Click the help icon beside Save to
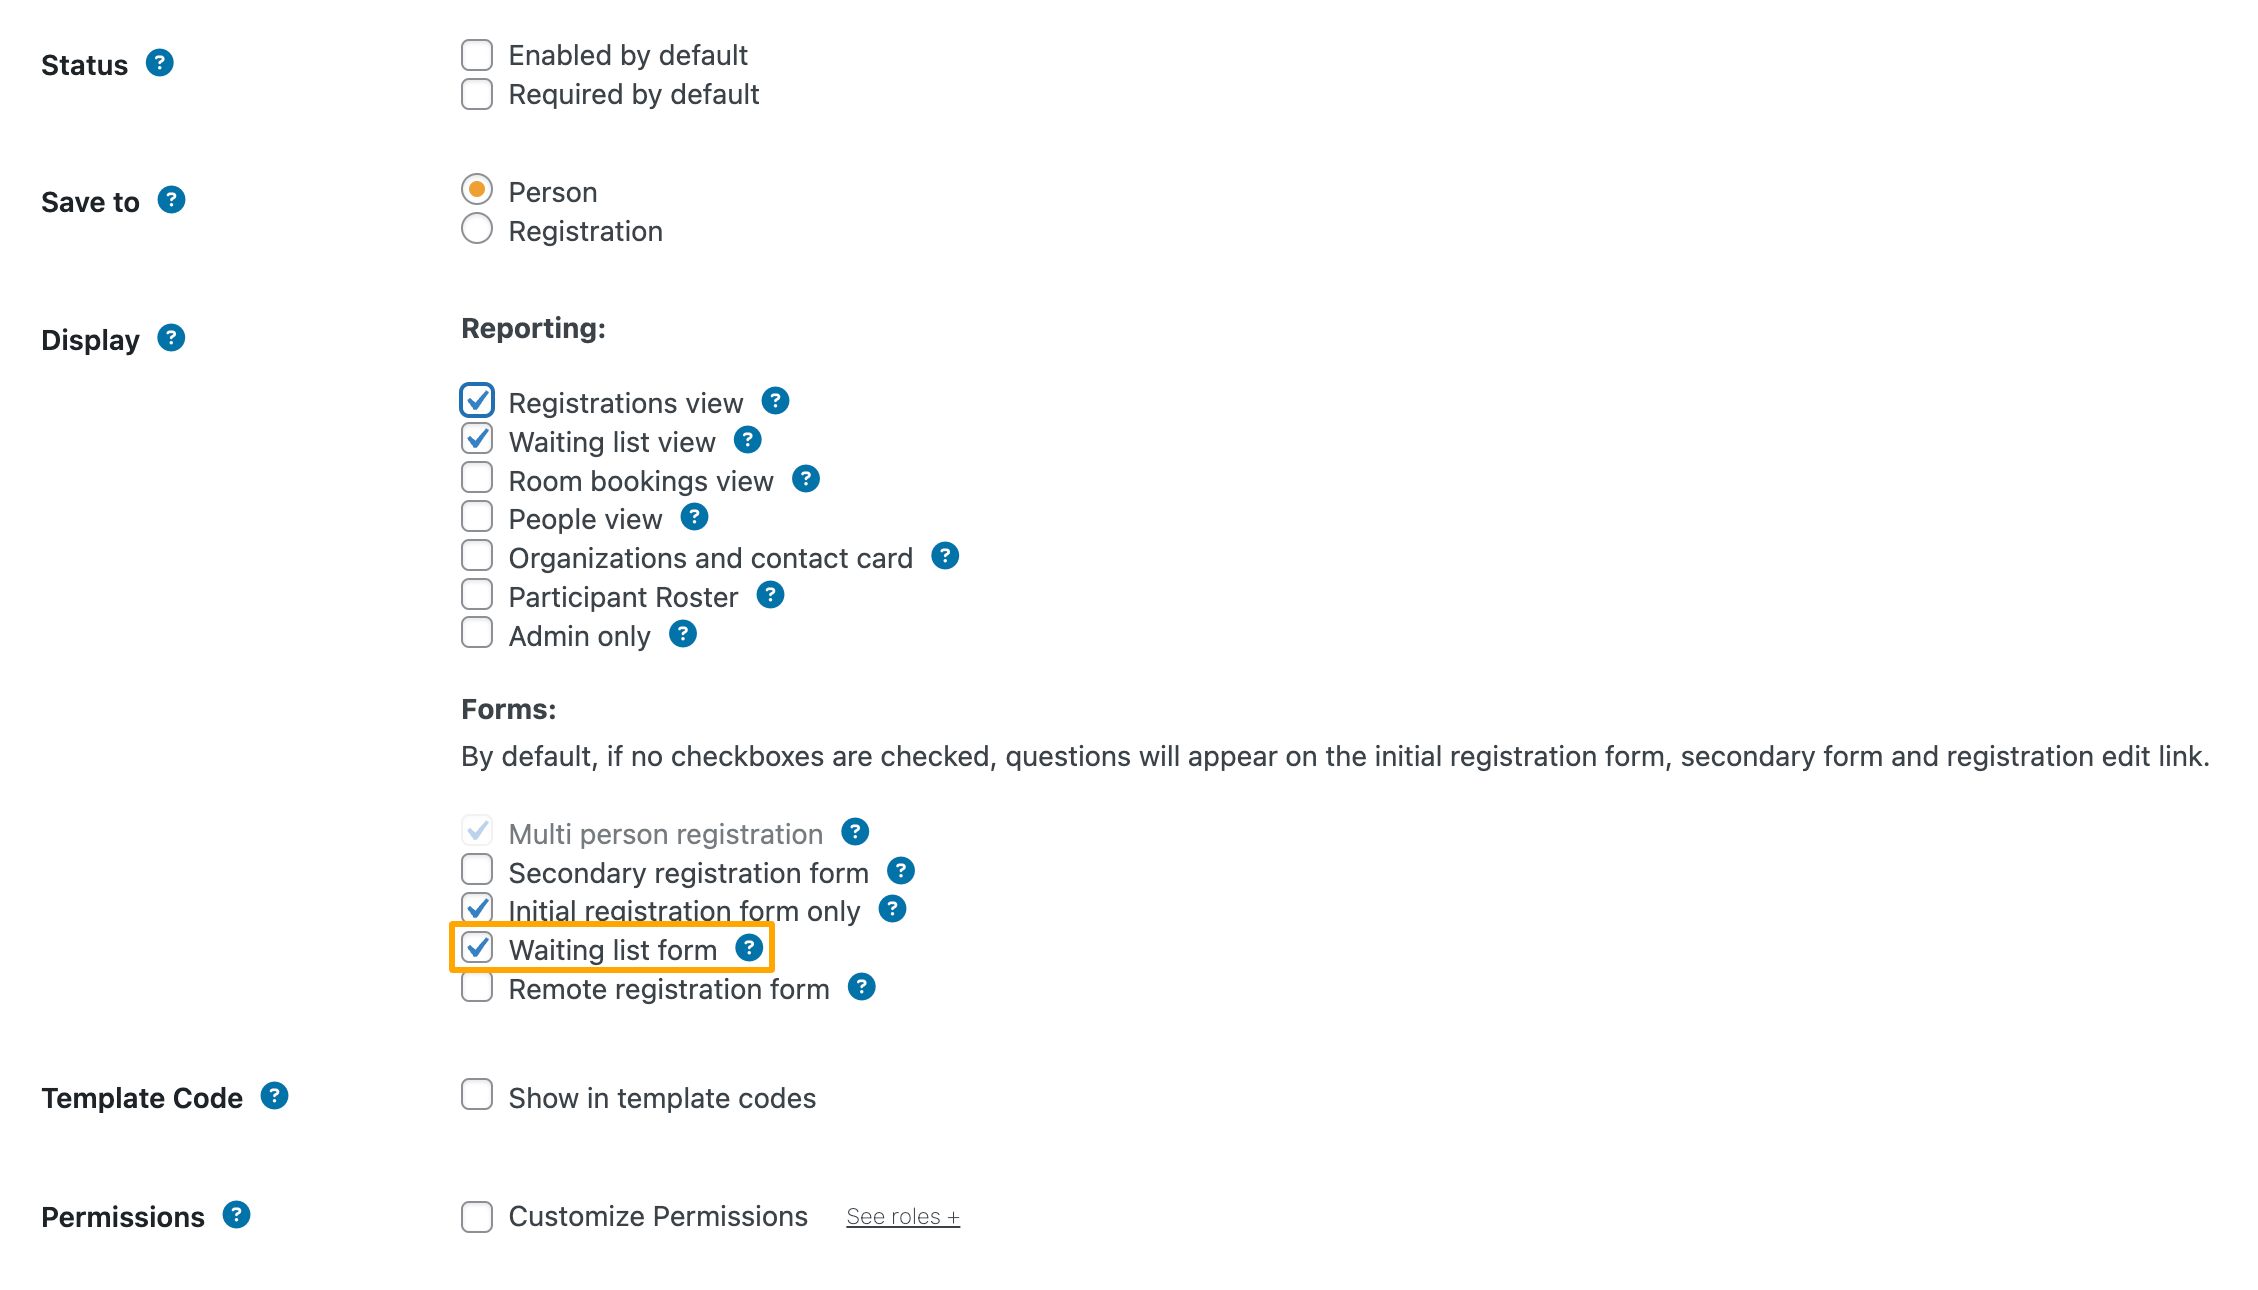Image resolution: width=2258 pixels, height=1290 pixels. click(172, 200)
